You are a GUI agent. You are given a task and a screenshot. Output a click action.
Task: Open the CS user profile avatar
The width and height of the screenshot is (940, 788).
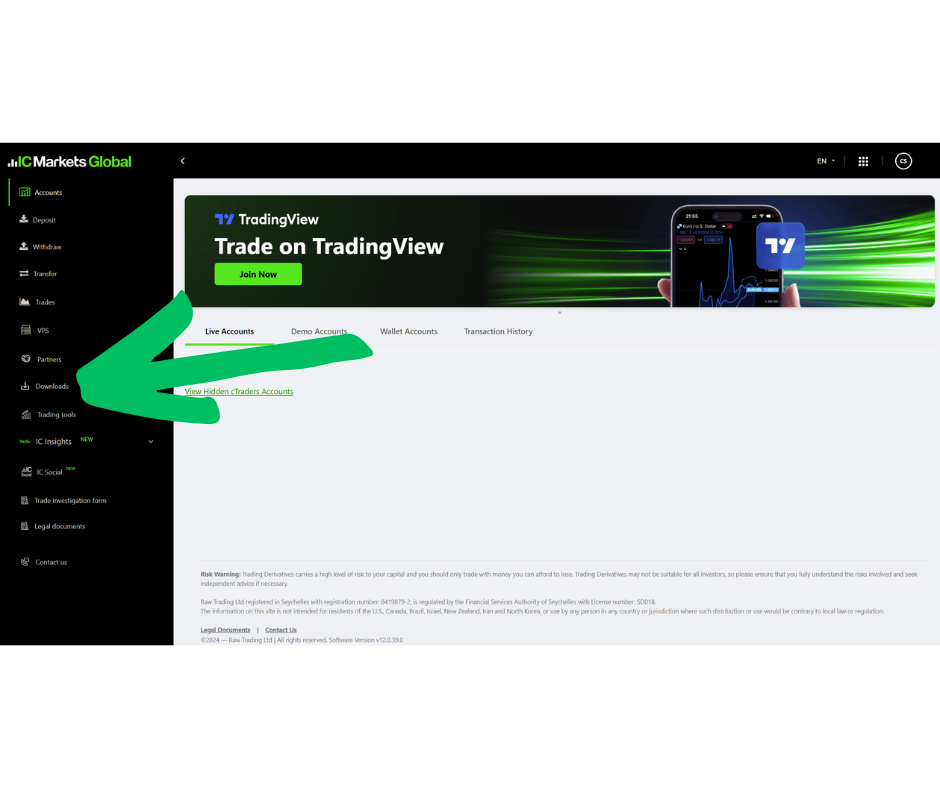(903, 161)
